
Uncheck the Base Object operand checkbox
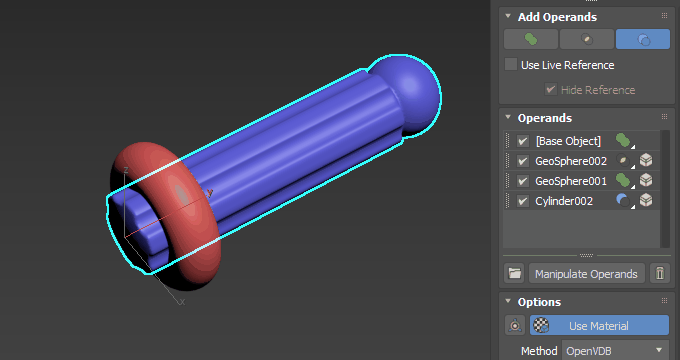click(x=523, y=141)
